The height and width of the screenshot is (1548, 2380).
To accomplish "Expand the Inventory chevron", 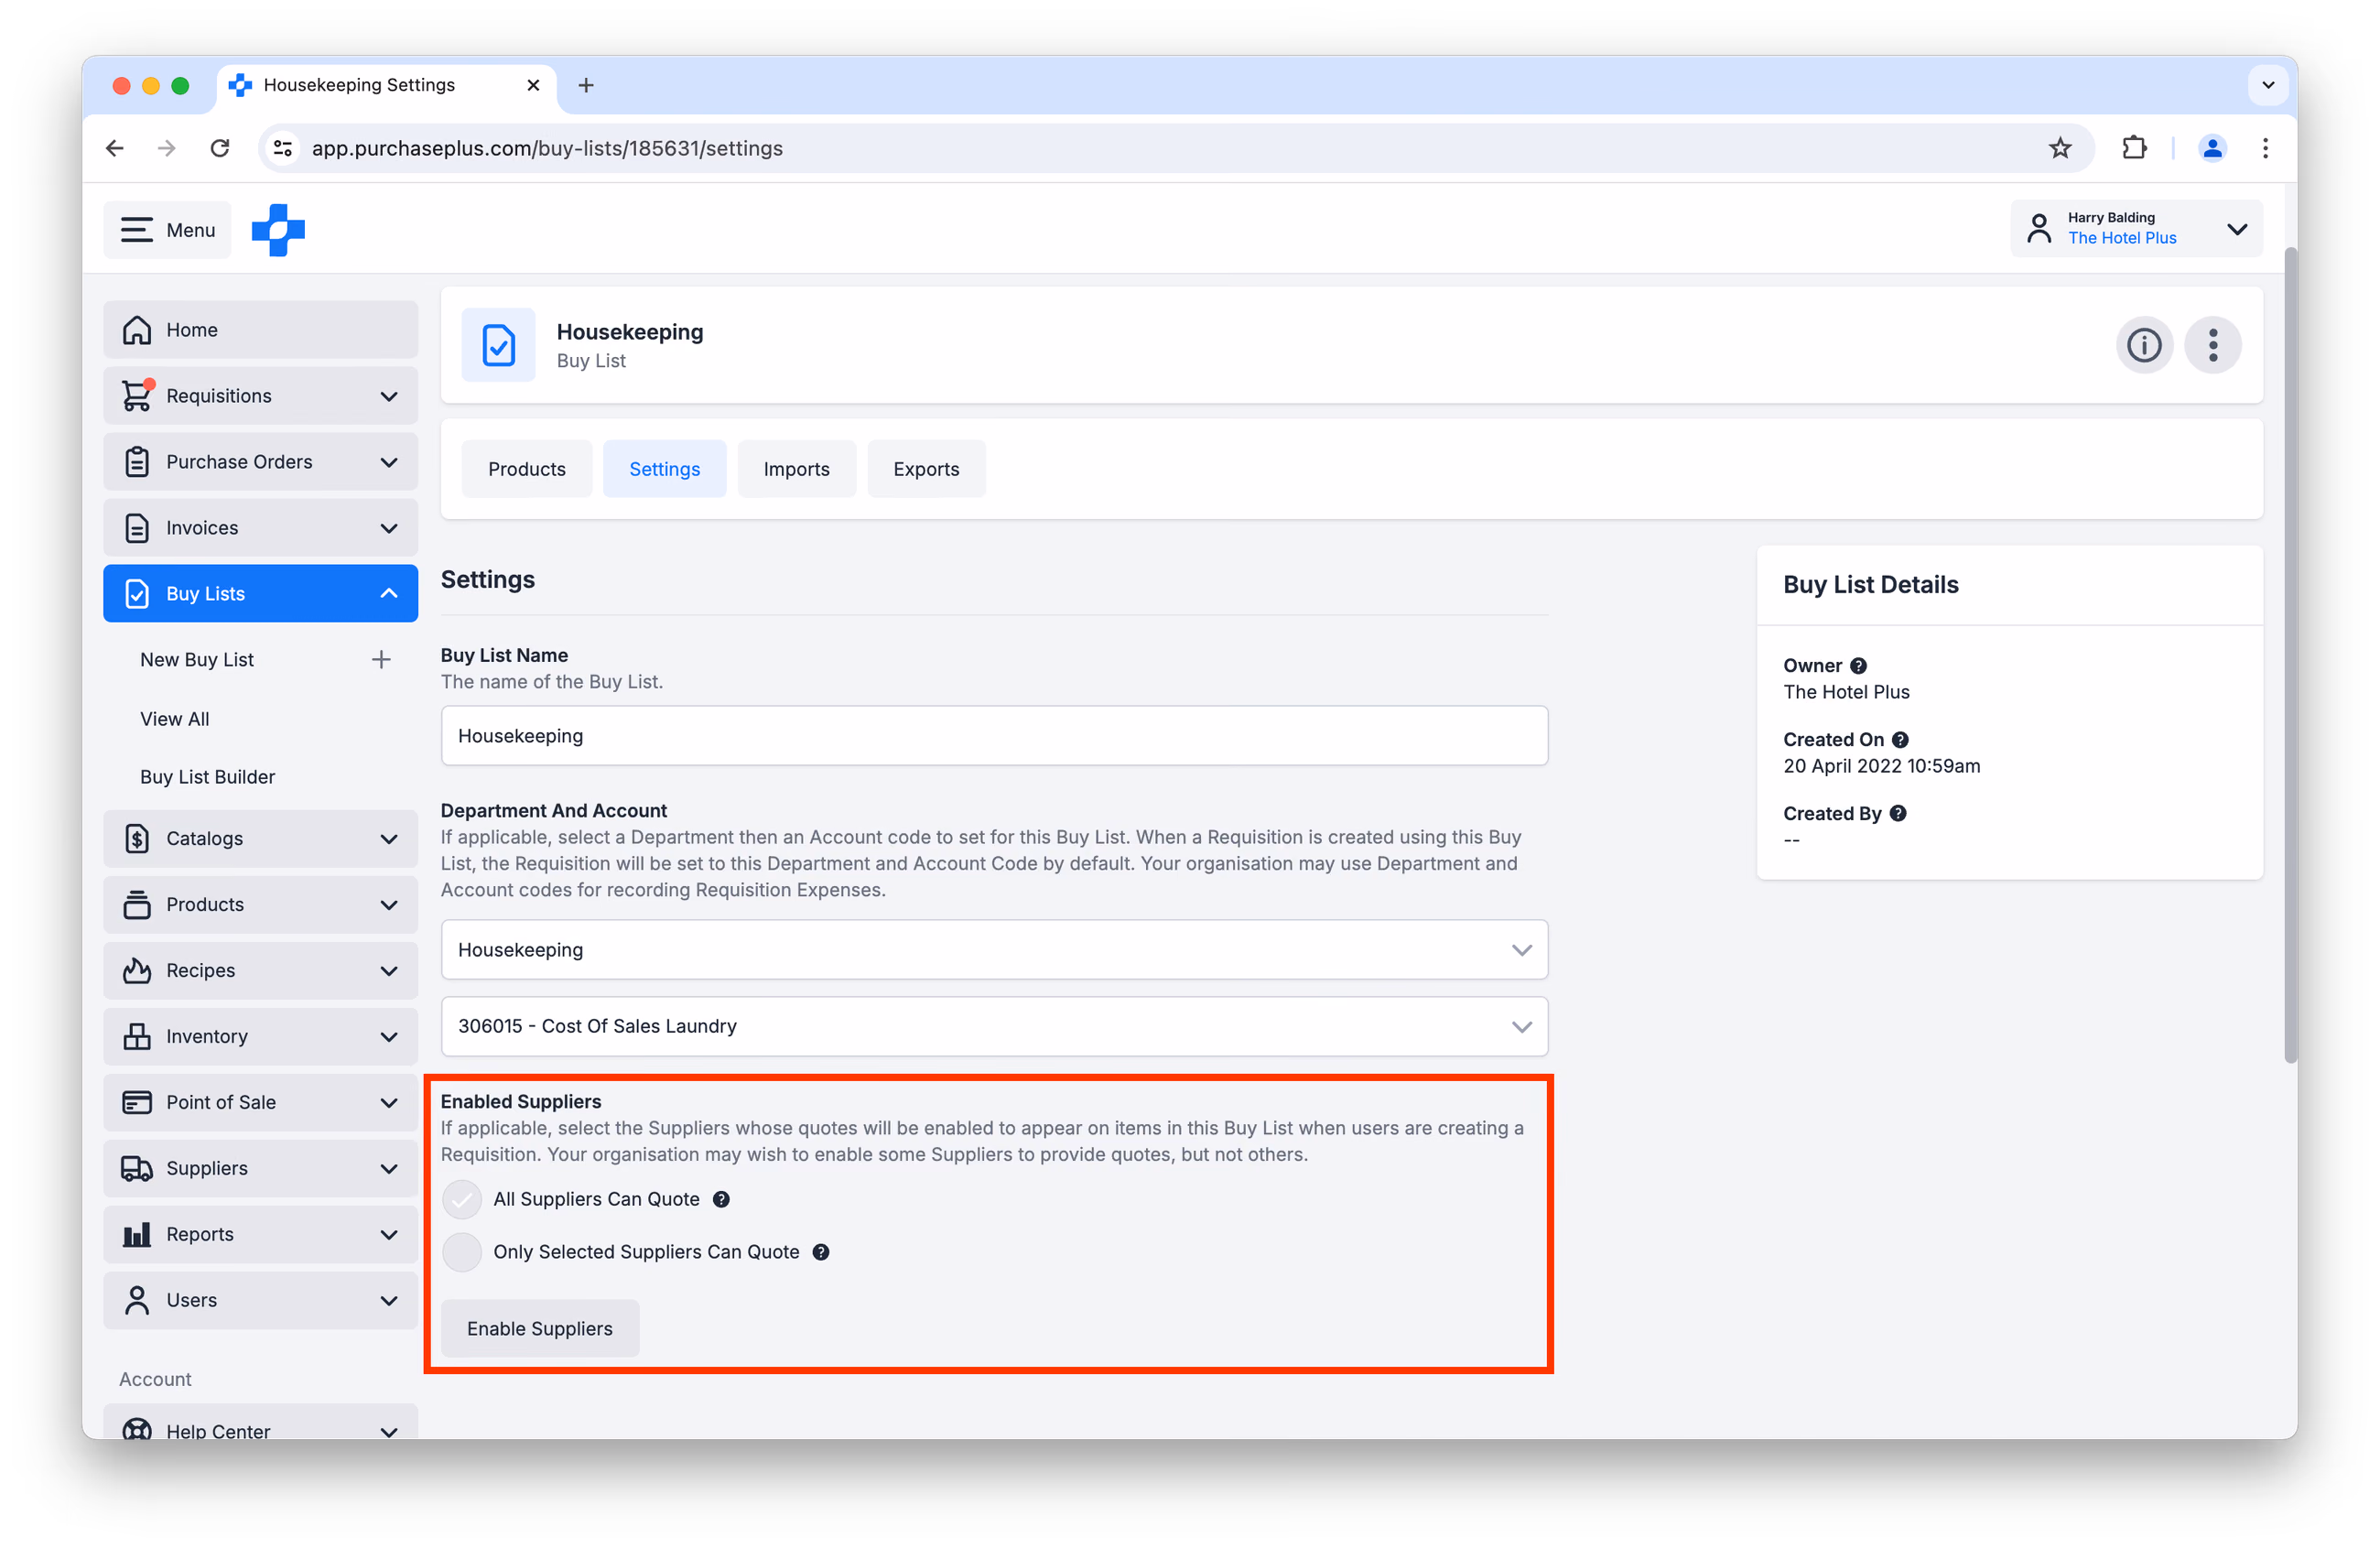I will click(389, 1036).
